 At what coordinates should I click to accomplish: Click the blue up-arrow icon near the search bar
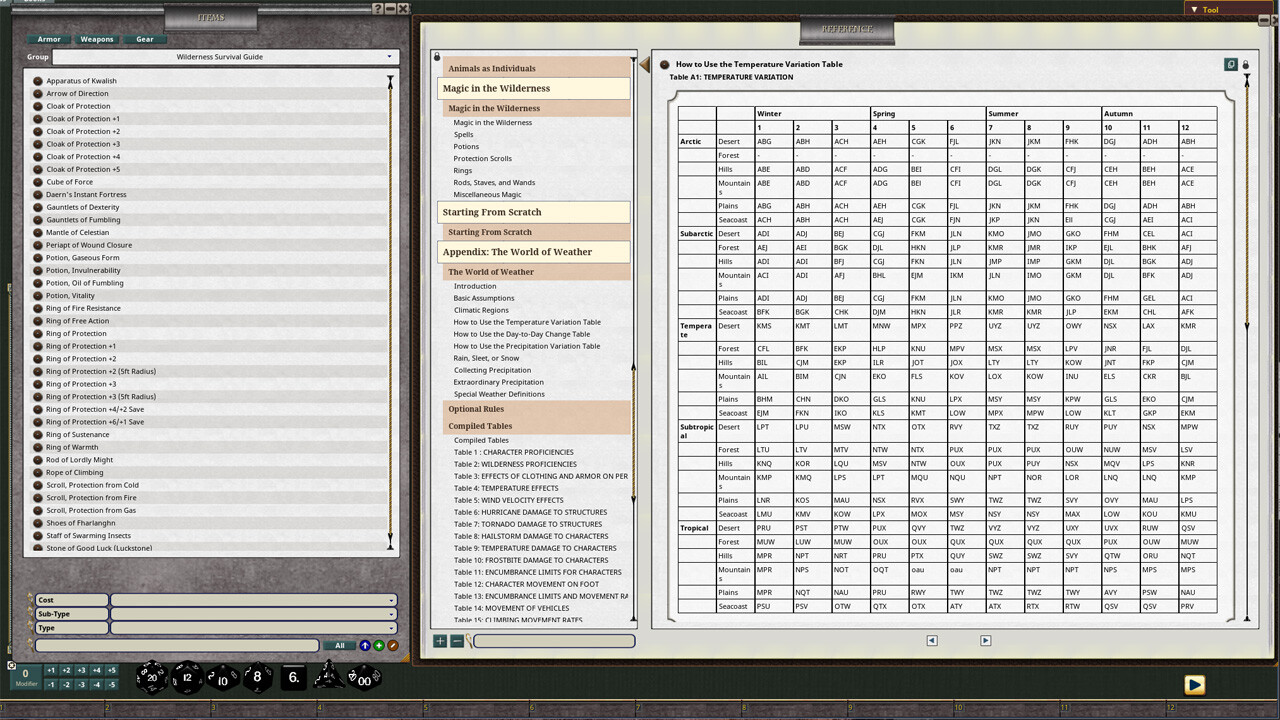(365, 645)
